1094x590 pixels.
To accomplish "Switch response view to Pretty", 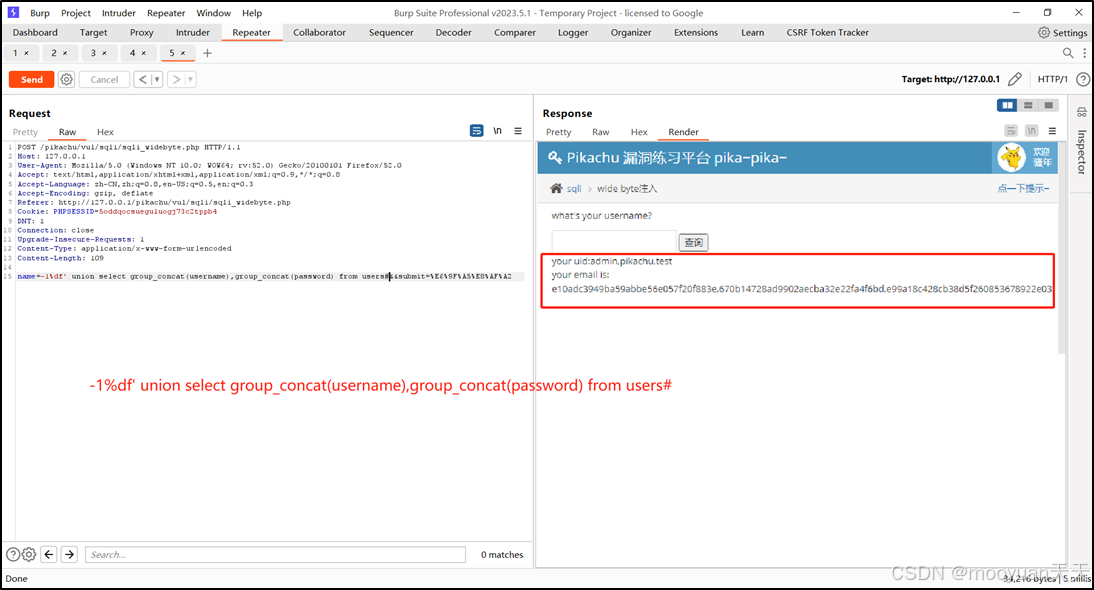I will click(x=558, y=132).
